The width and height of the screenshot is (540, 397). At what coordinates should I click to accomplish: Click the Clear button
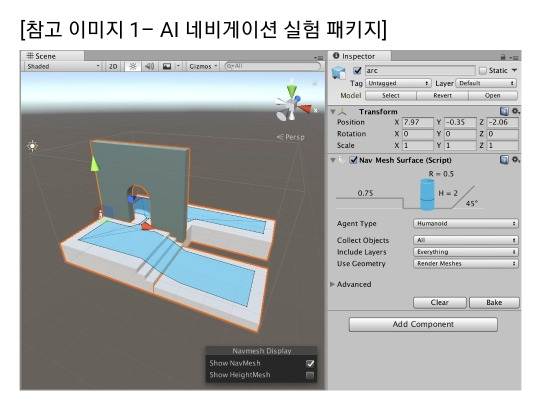[x=440, y=303]
